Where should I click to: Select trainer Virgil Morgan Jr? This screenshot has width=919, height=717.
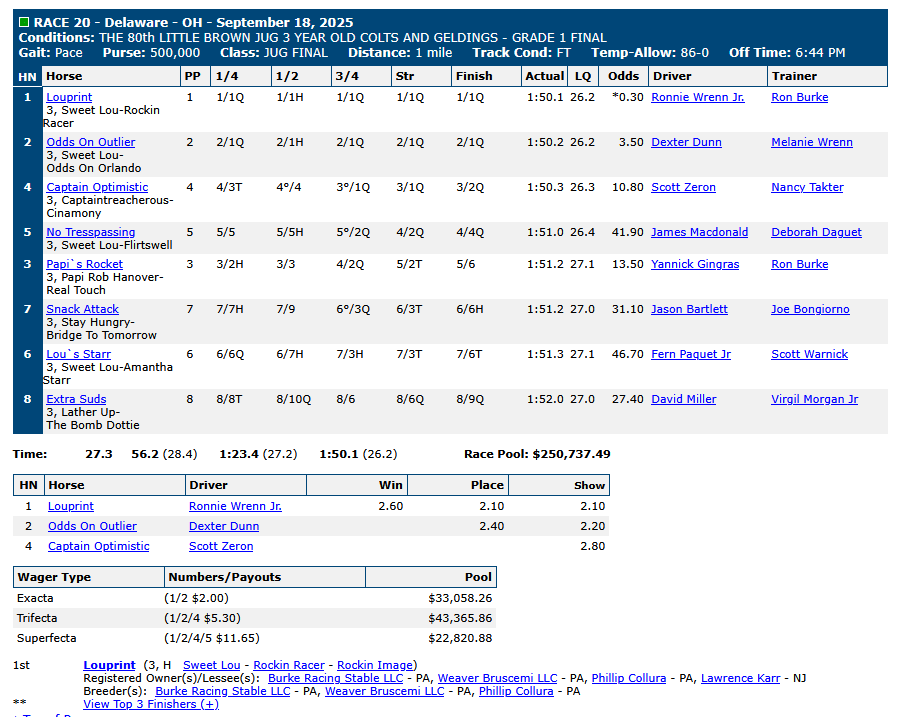(814, 399)
